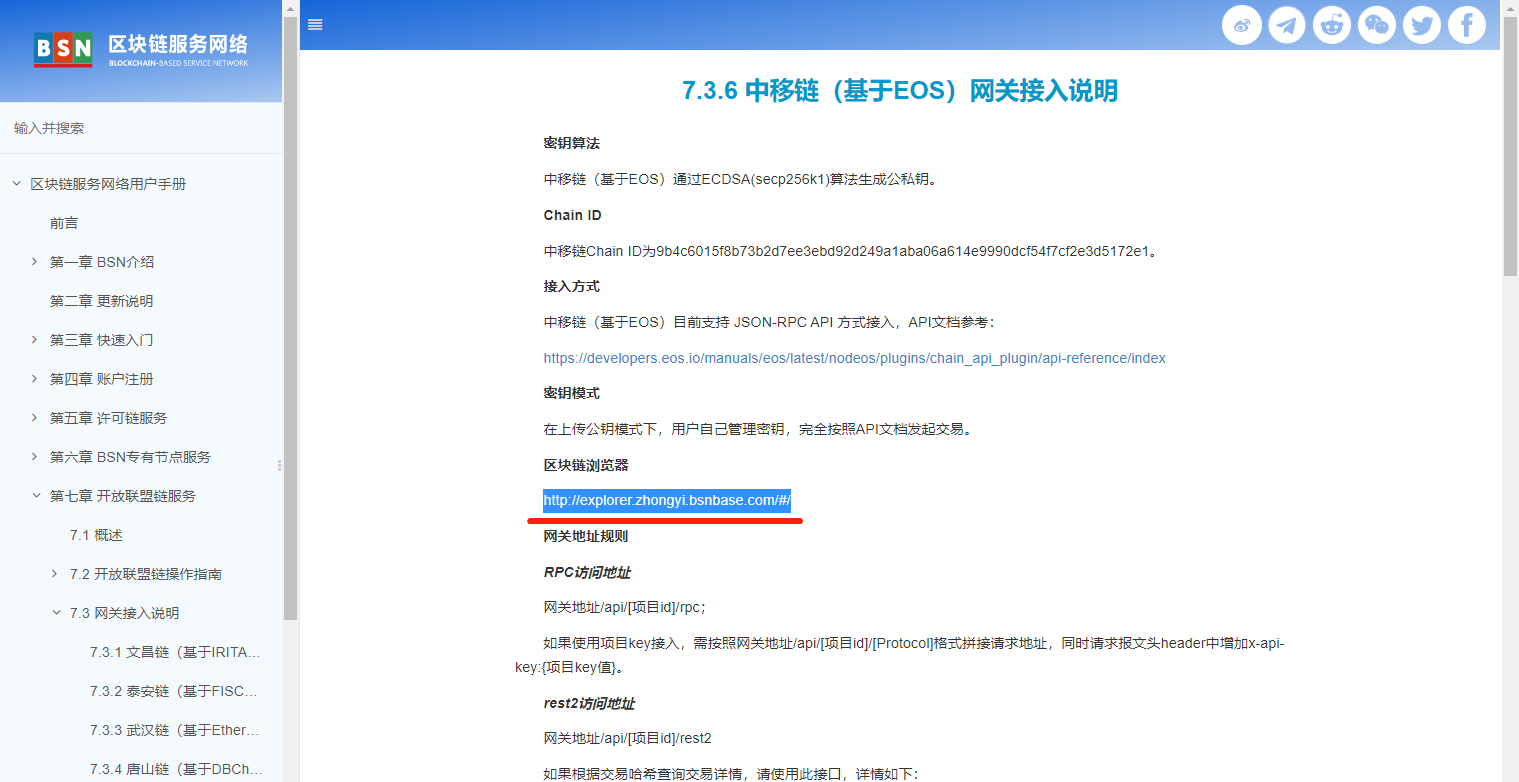Open 7.3.4 唐山链 section

[x=176, y=769]
